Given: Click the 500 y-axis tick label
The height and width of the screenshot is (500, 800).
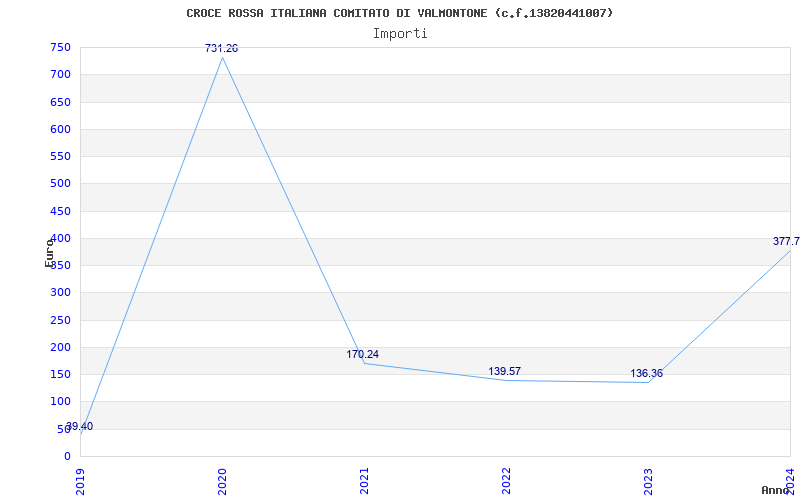Looking at the screenshot, I should point(60,184).
